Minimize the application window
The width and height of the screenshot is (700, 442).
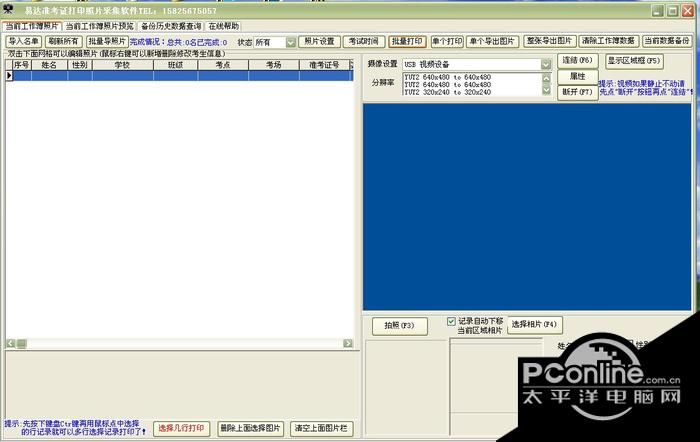pyautogui.click(x=658, y=11)
